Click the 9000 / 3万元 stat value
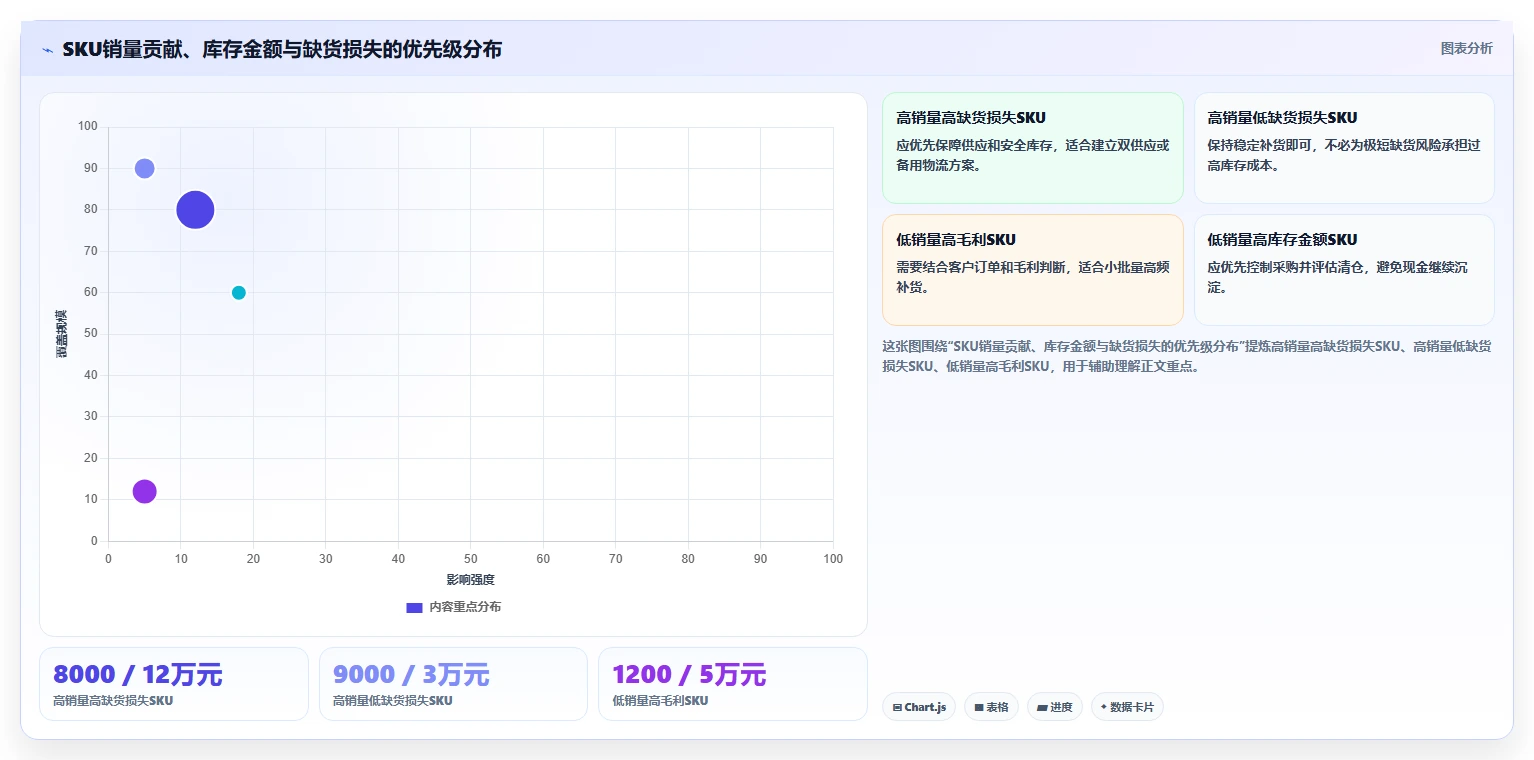The image size is (1534, 760). click(410, 675)
